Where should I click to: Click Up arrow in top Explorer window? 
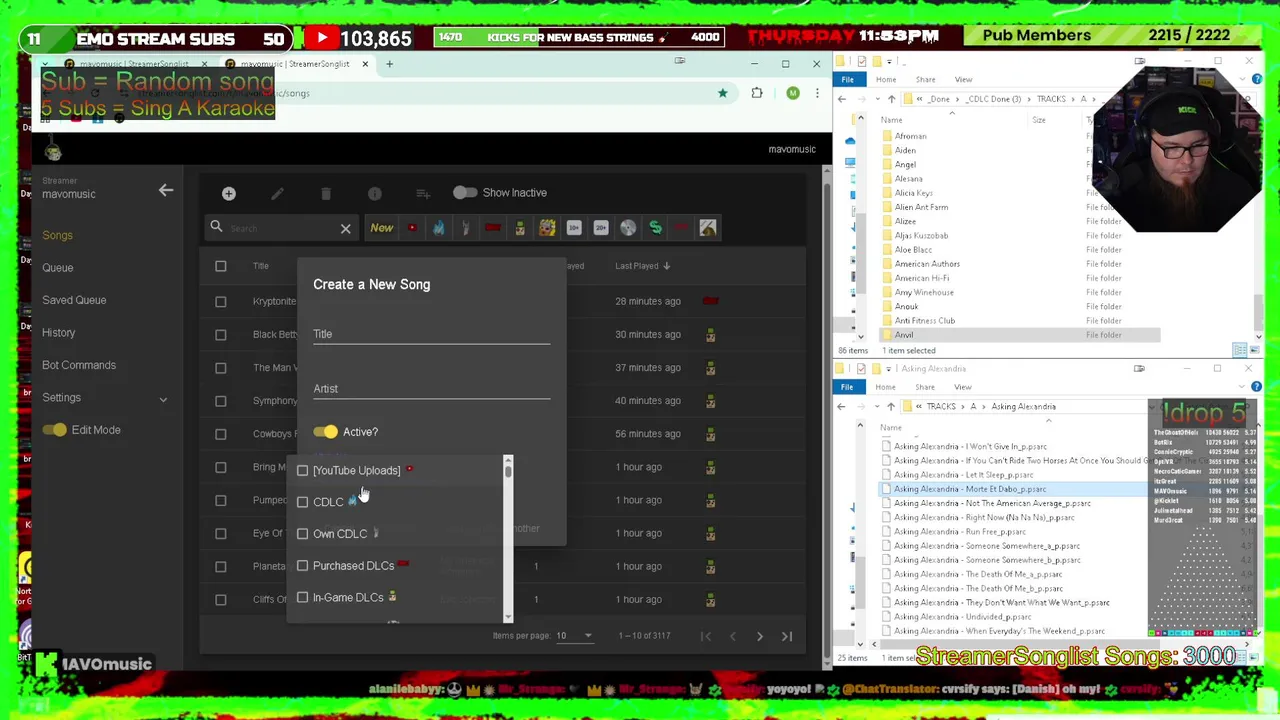point(891,99)
